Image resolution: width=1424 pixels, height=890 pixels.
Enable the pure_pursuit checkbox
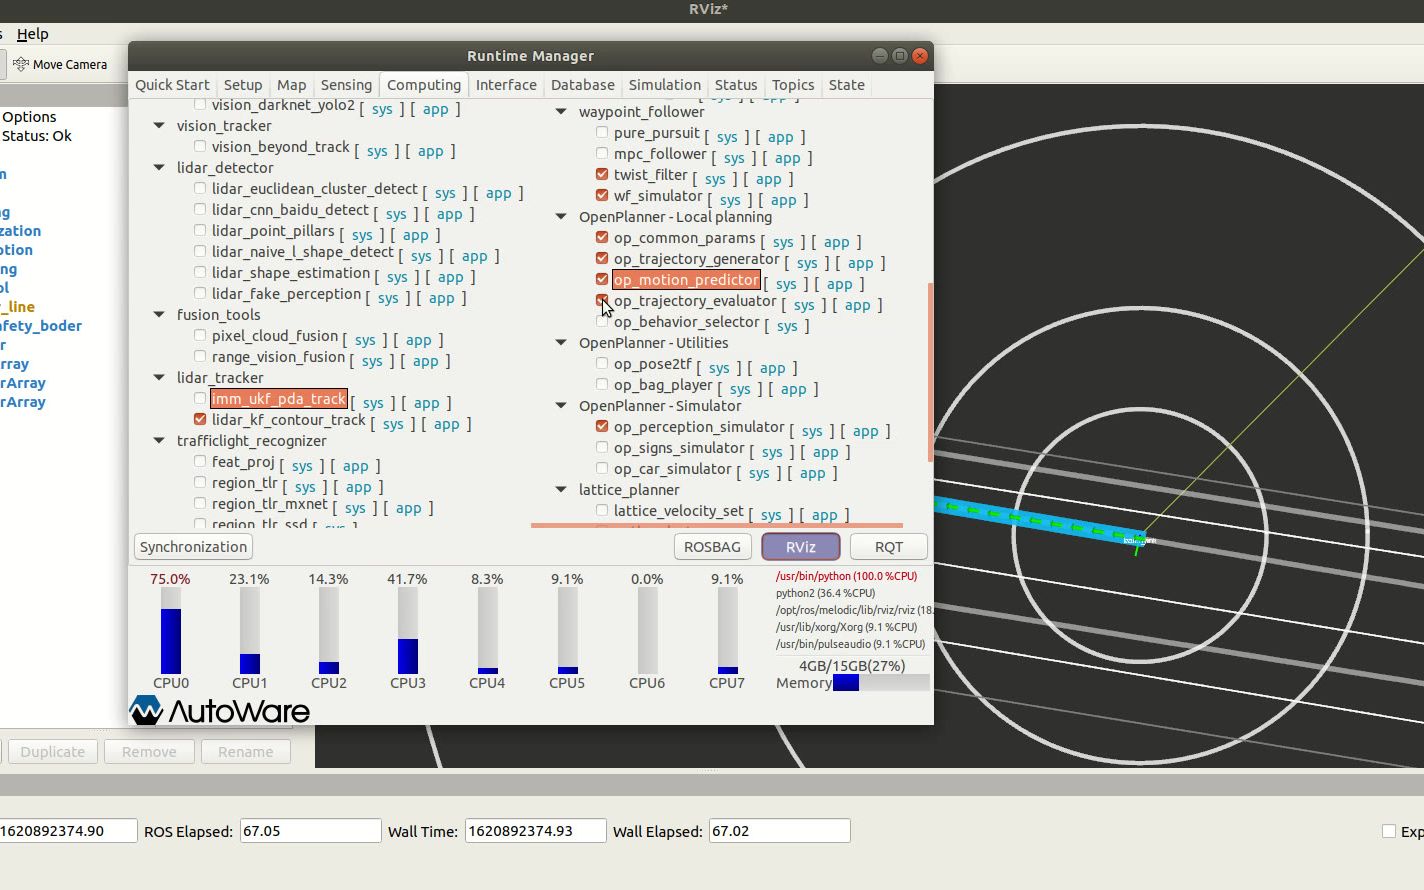tap(602, 132)
